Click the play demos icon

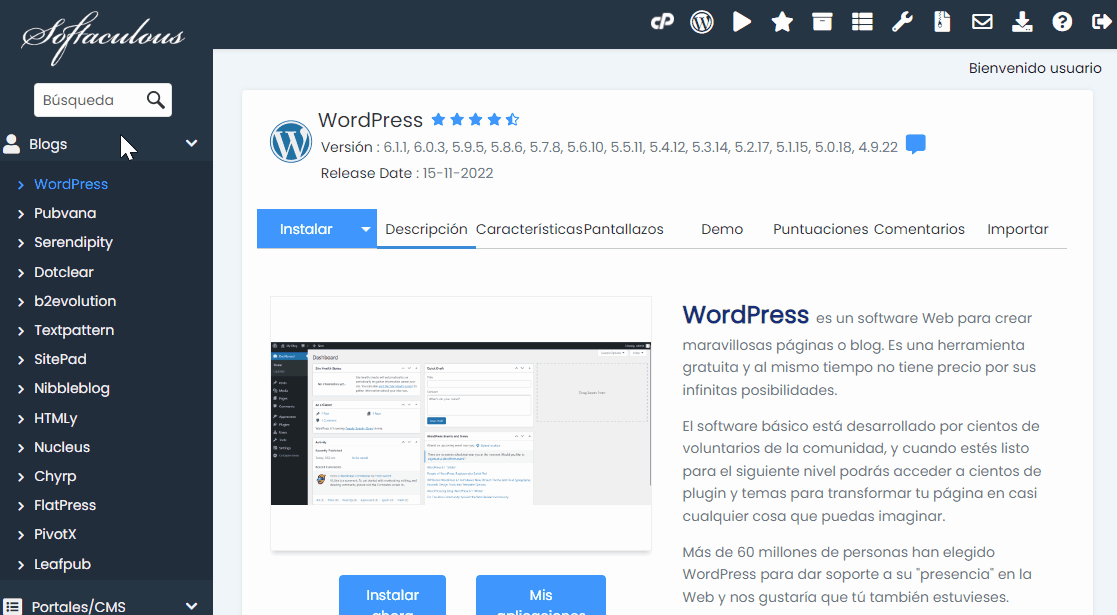(x=742, y=22)
